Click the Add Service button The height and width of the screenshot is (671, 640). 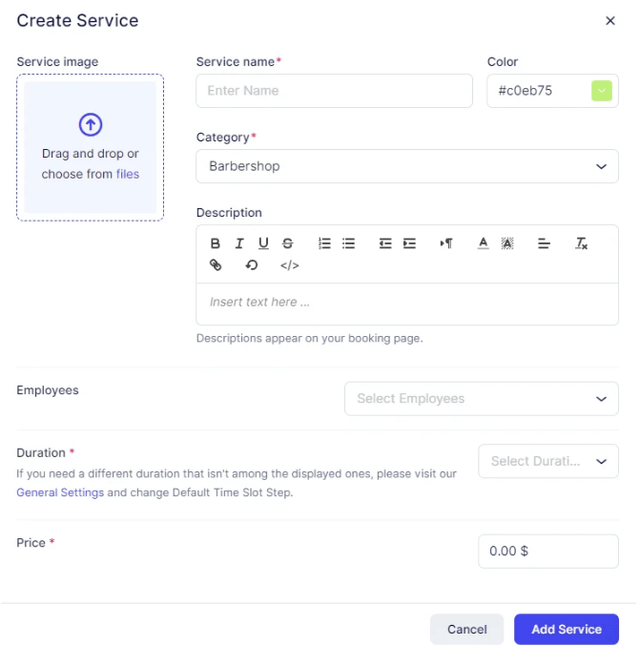coord(566,629)
